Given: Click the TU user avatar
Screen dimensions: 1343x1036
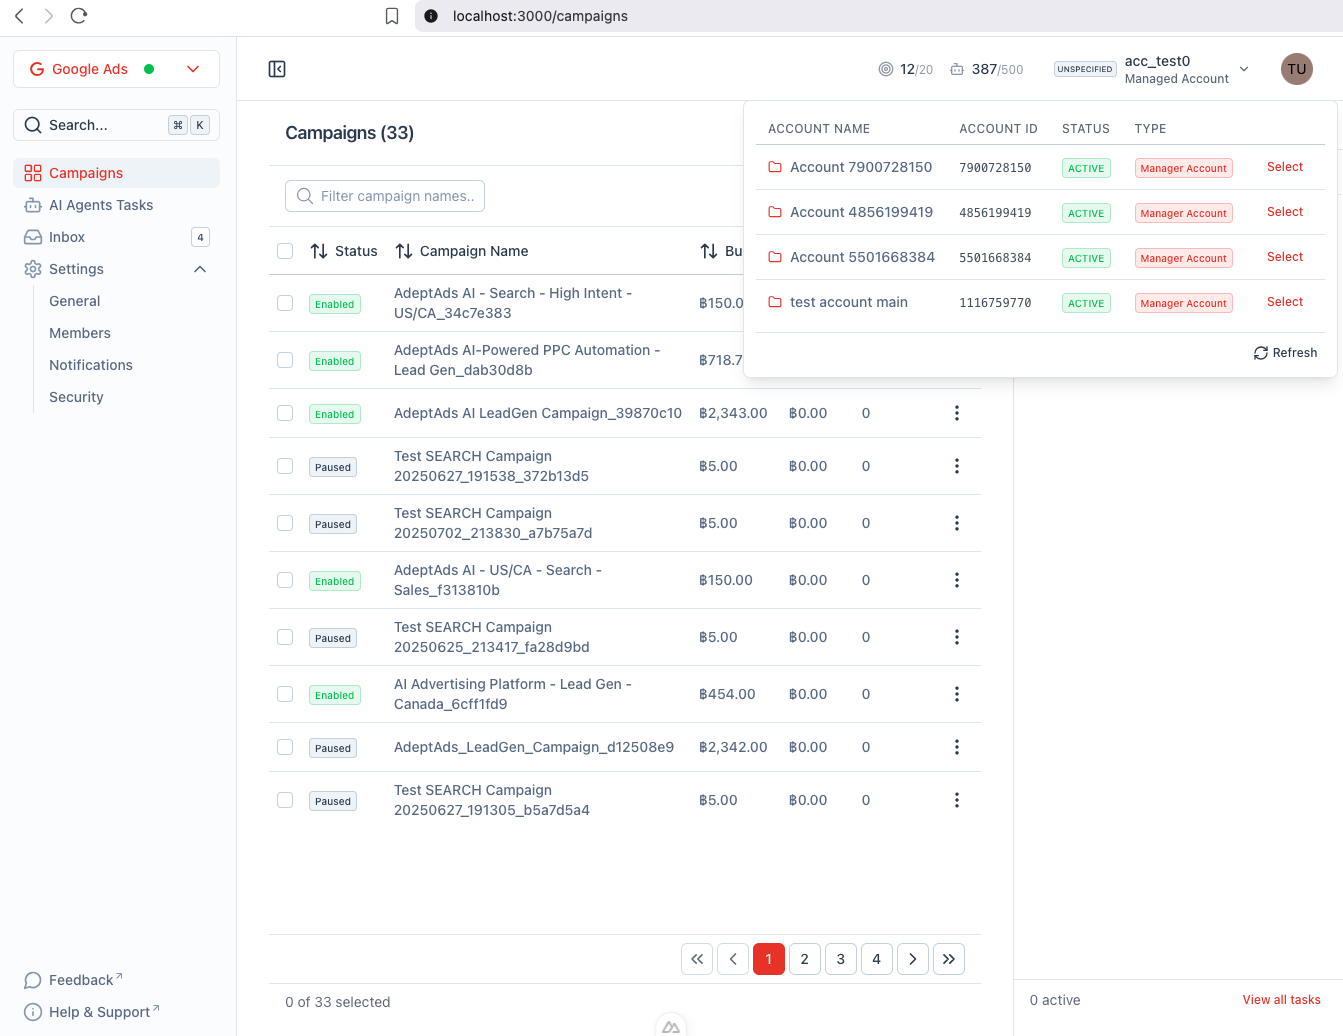Looking at the screenshot, I should 1296,69.
